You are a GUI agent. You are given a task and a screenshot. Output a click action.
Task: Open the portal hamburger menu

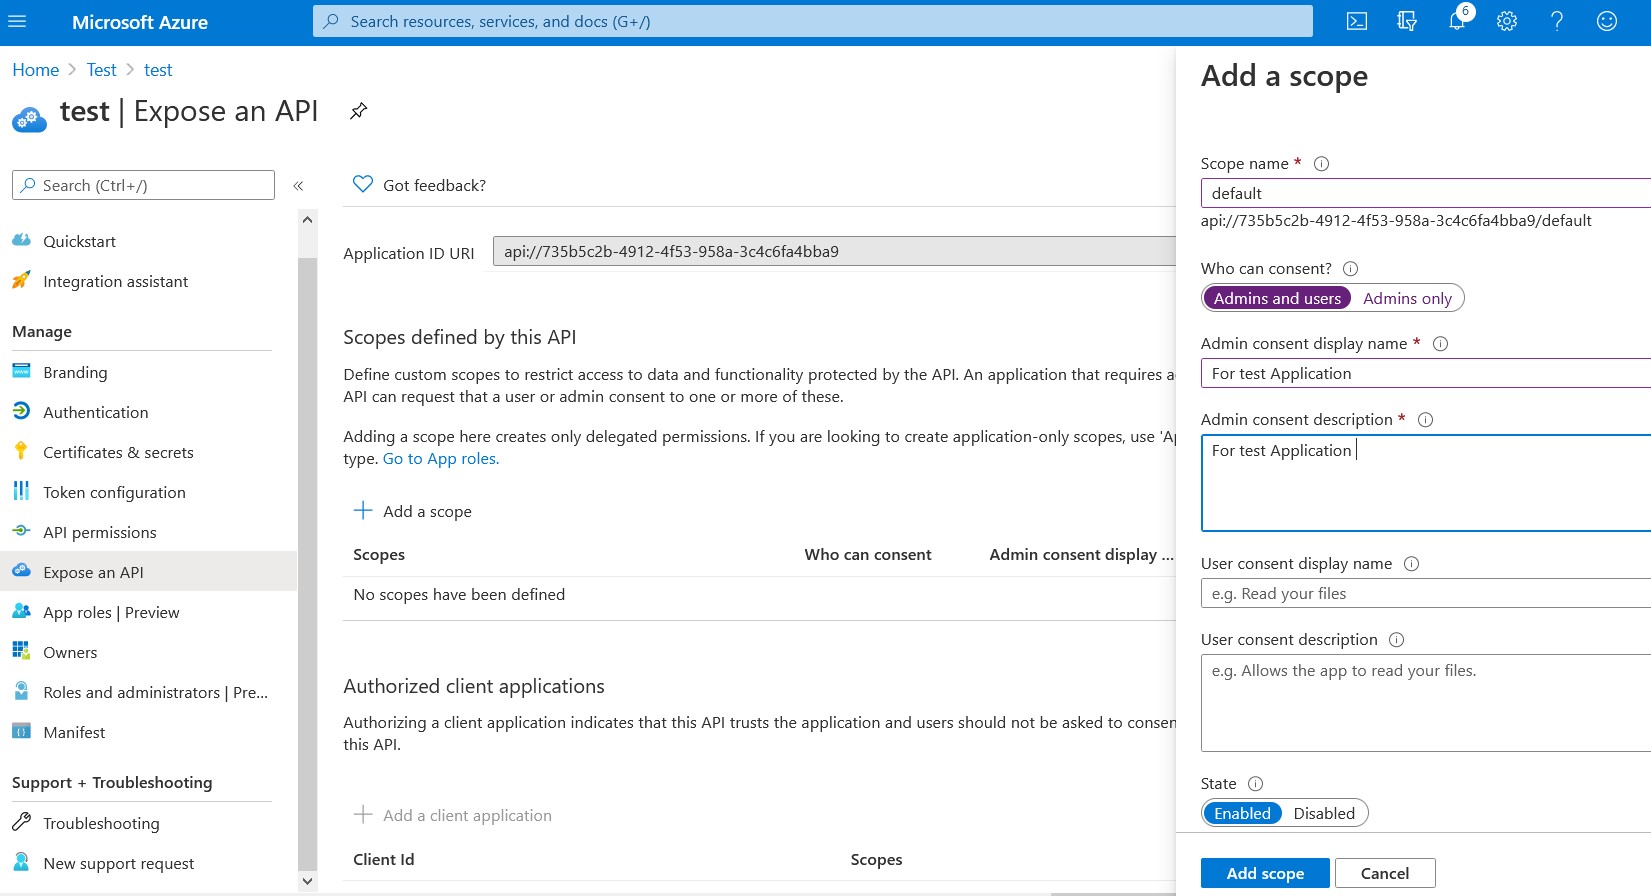pyautogui.click(x=17, y=21)
